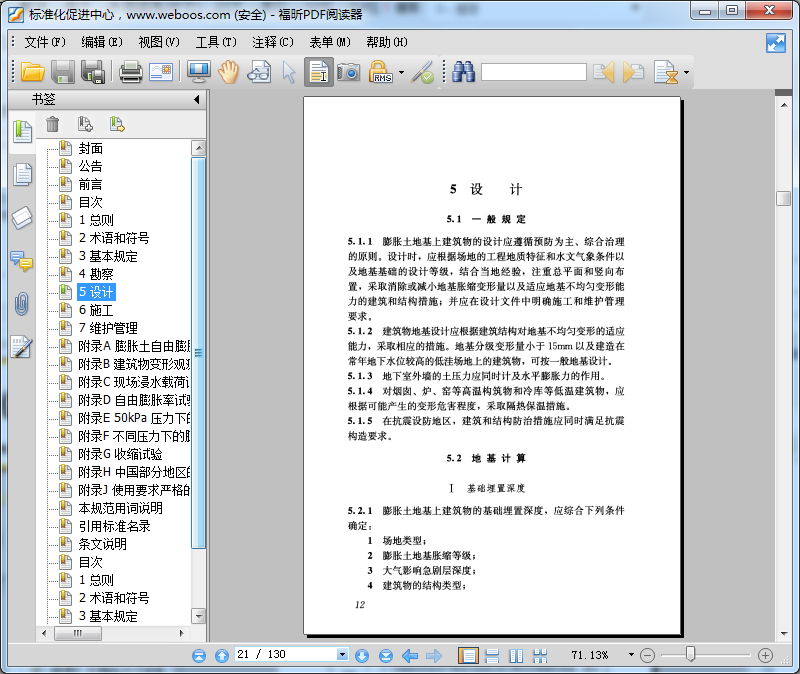The image size is (800, 674).
Task: Collapse the bookmarks panel with the arrow
Action: [x=196, y=100]
